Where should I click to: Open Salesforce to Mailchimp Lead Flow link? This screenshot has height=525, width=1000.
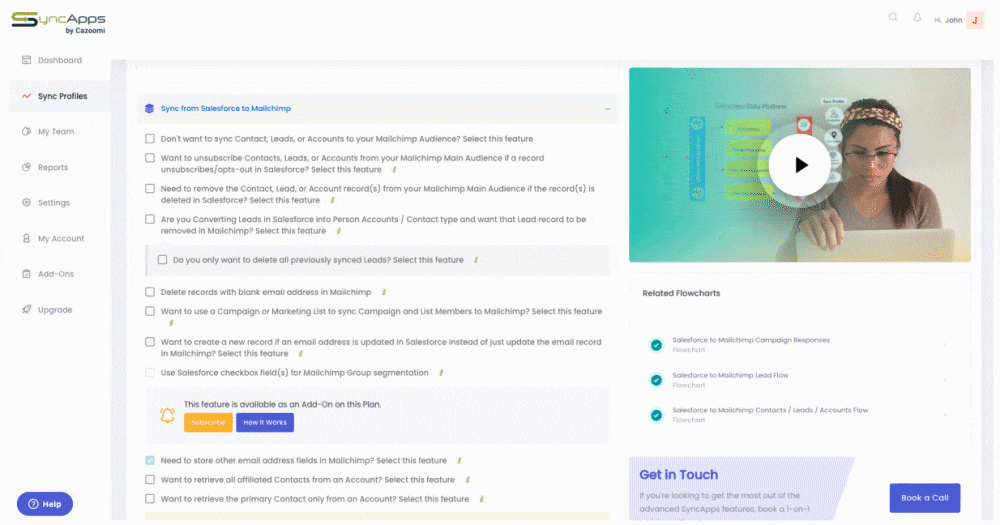tap(730, 375)
